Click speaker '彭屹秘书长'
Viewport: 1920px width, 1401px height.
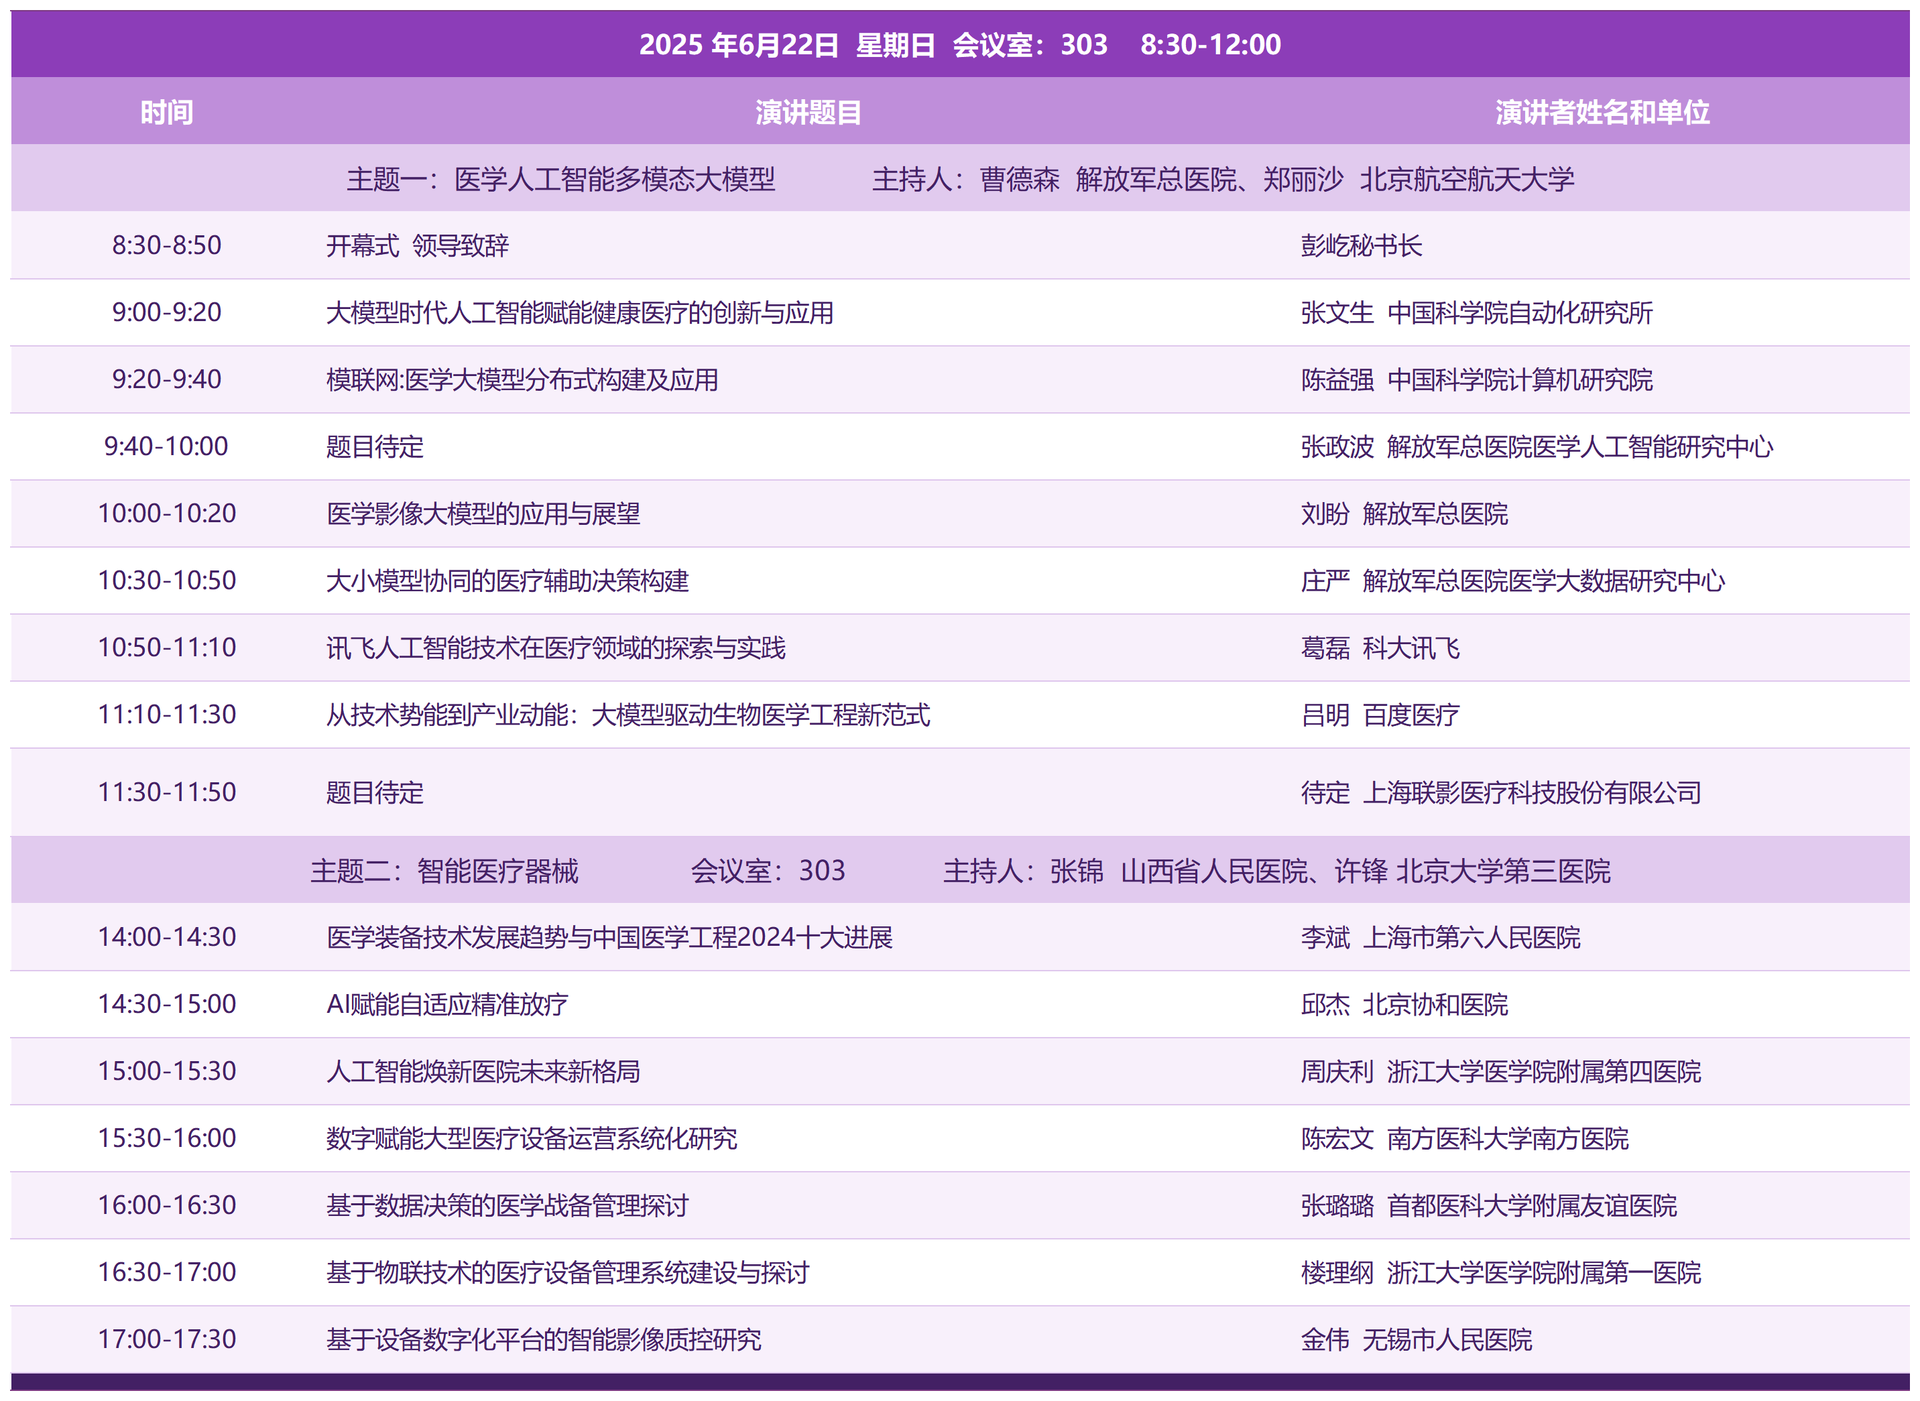coord(1361,246)
